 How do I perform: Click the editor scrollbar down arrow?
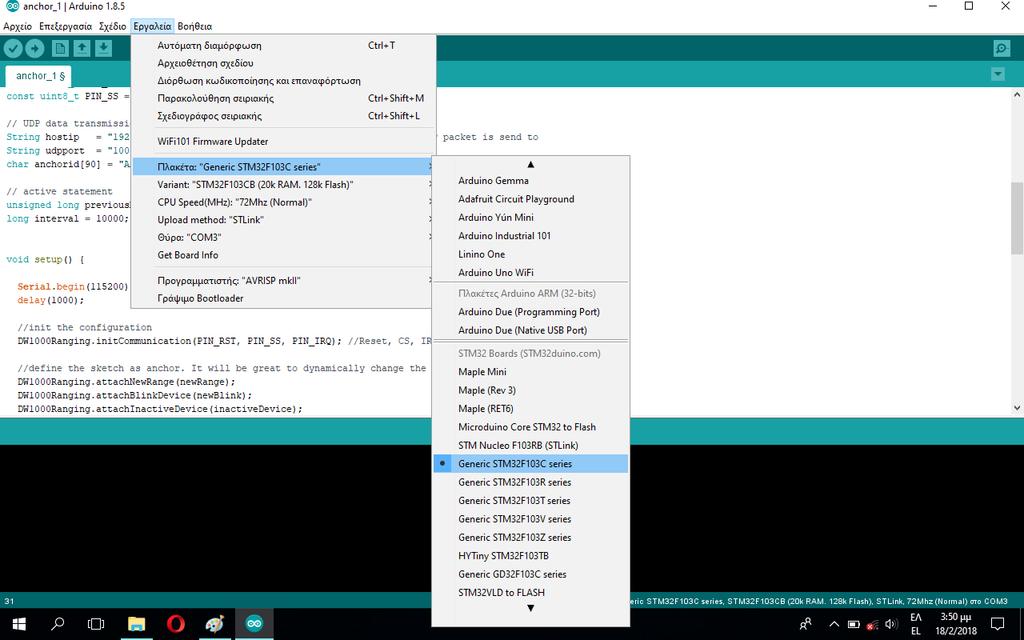pyautogui.click(x=1017, y=408)
